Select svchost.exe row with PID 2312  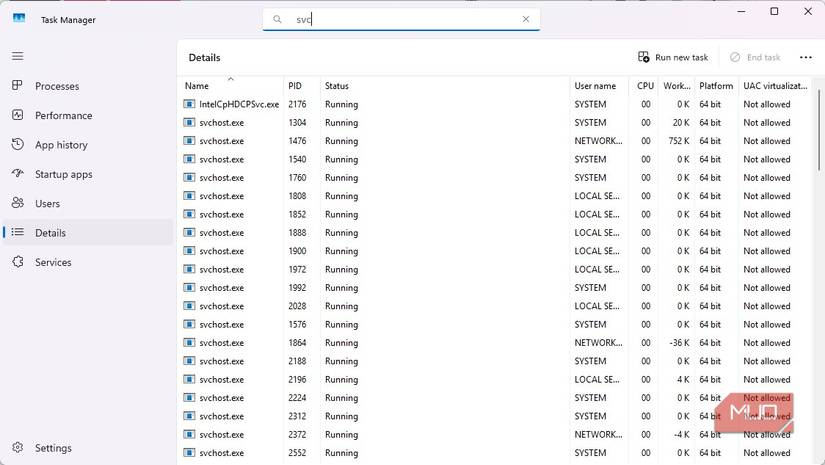[x=495, y=416]
